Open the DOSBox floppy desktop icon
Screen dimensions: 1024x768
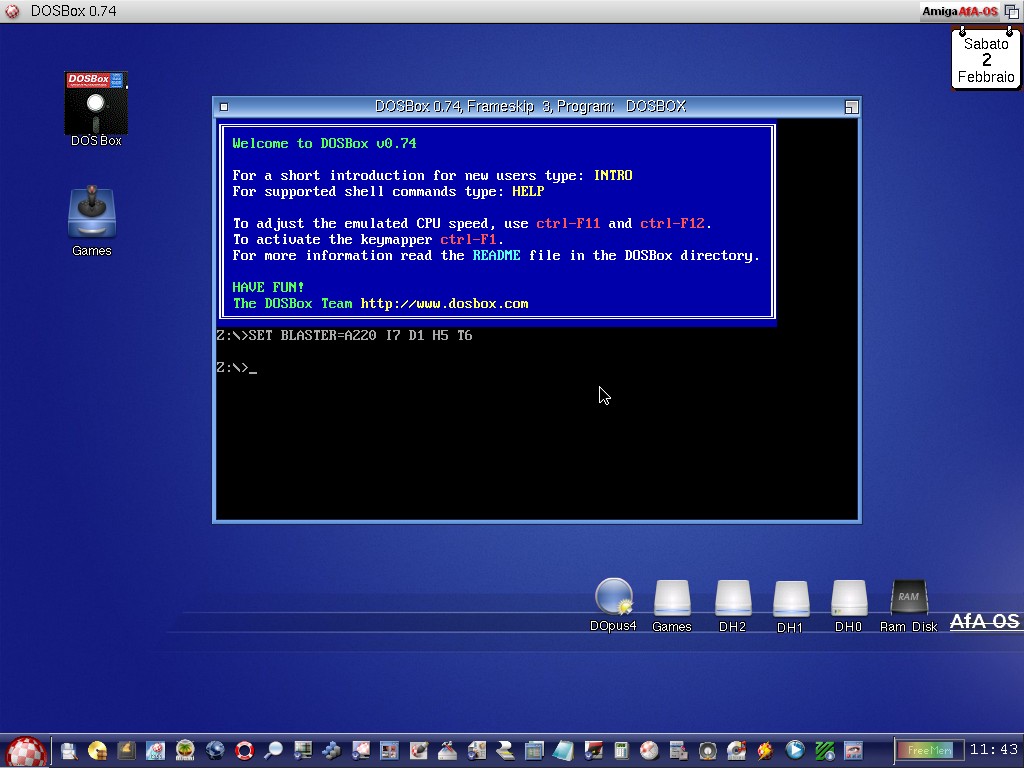[x=96, y=104]
